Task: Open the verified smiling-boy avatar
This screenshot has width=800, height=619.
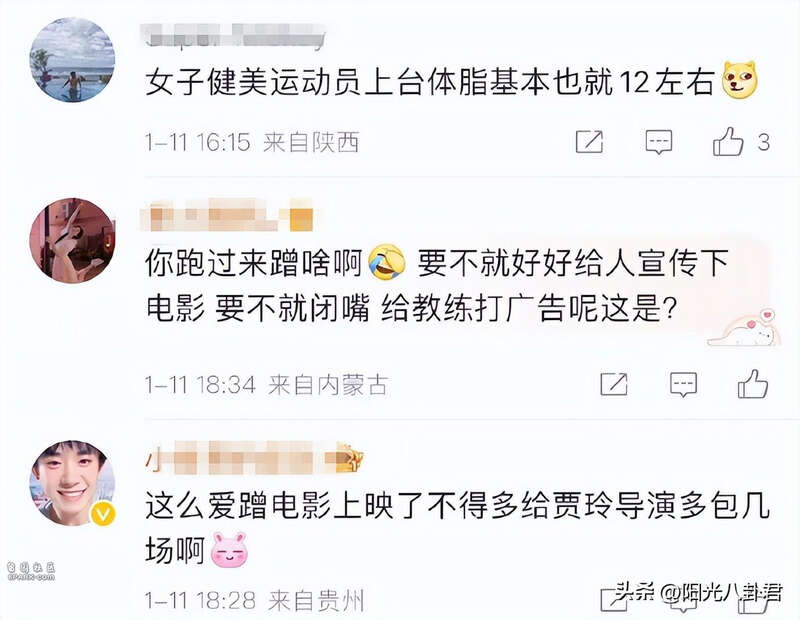Action: [x=72, y=483]
